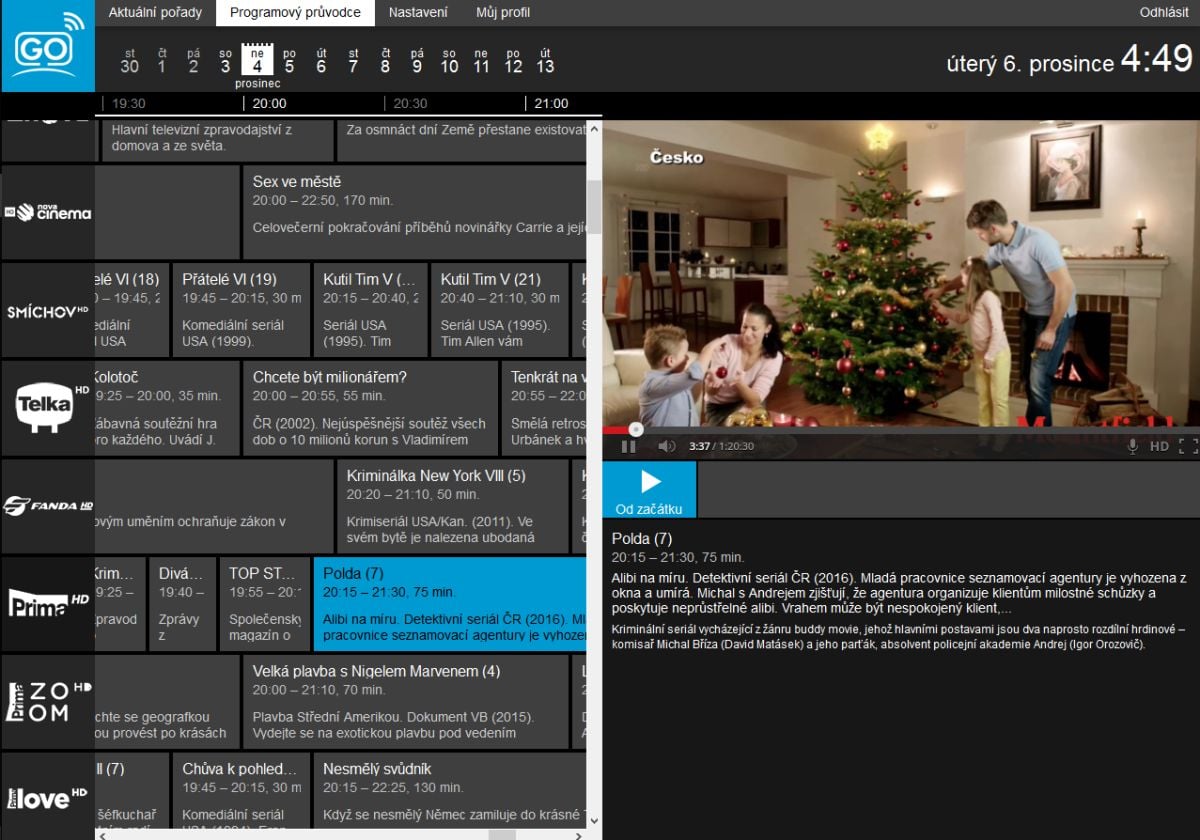Image resolution: width=1200 pixels, height=840 pixels.
Task: Open the Aktuální pořady tab
Action: pyautogui.click(x=155, y=13)
